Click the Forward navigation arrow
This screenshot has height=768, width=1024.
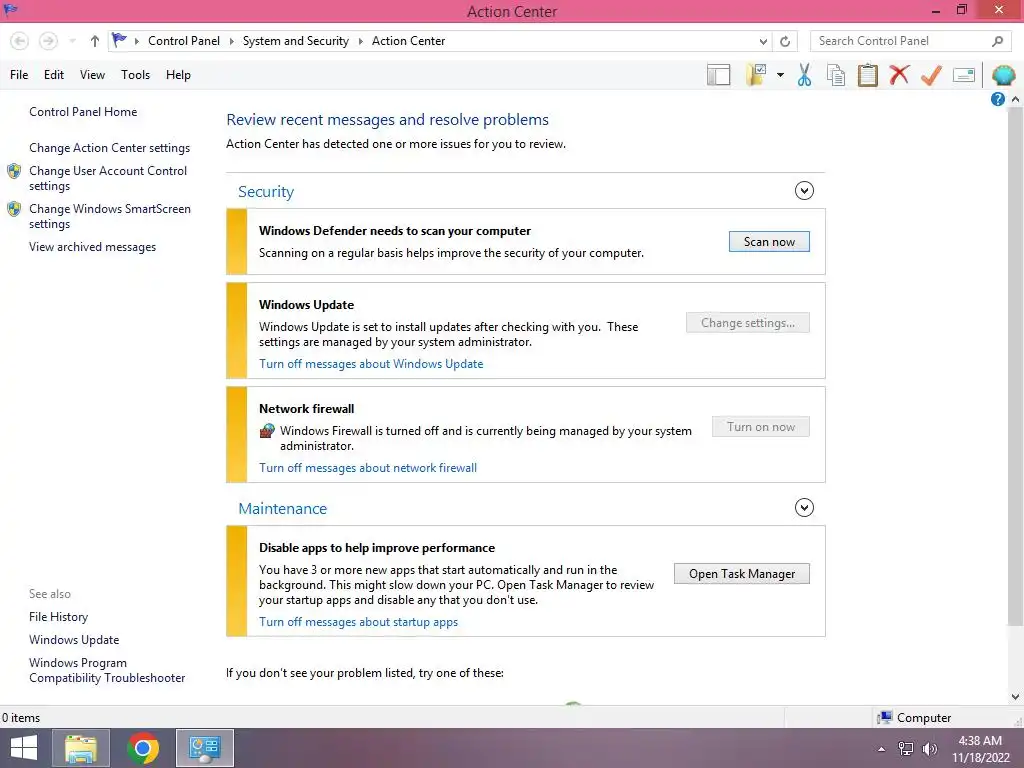(48, 41)
